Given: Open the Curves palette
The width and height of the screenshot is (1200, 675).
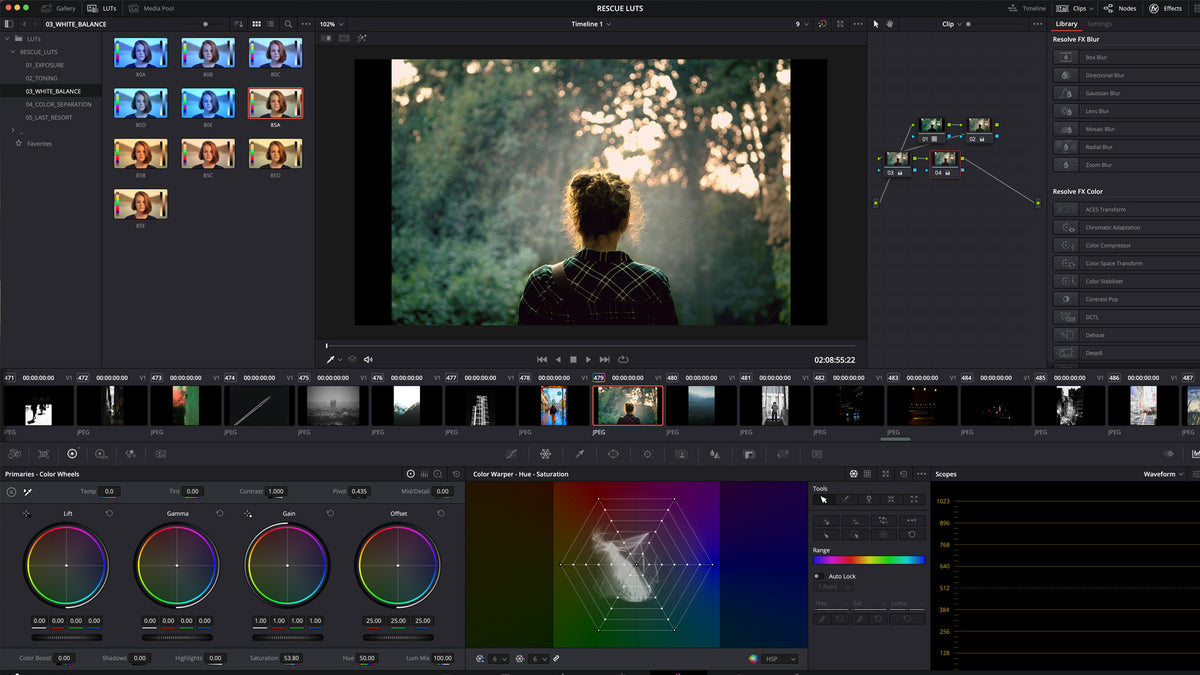Looking at the screenshot, I should pos(511,453).
